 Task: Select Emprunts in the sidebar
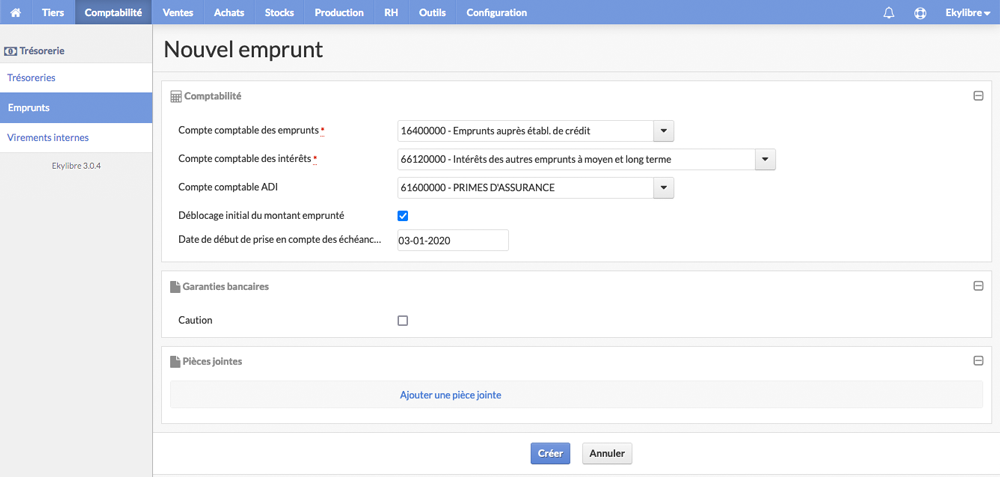click(76, 108)
